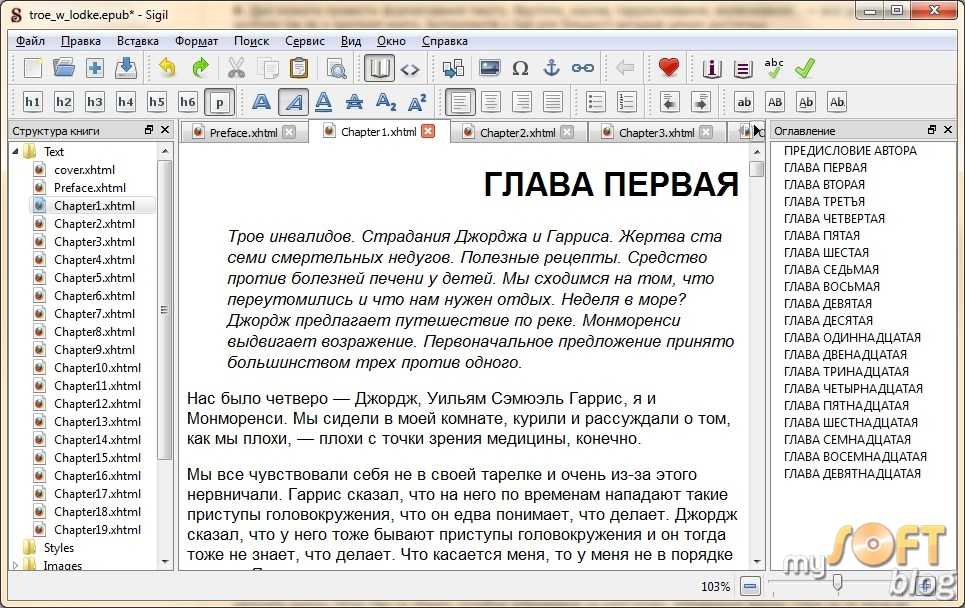Toggle bold text formatting
The height and width of the screenshot is (608, 965).
[262, 102]
